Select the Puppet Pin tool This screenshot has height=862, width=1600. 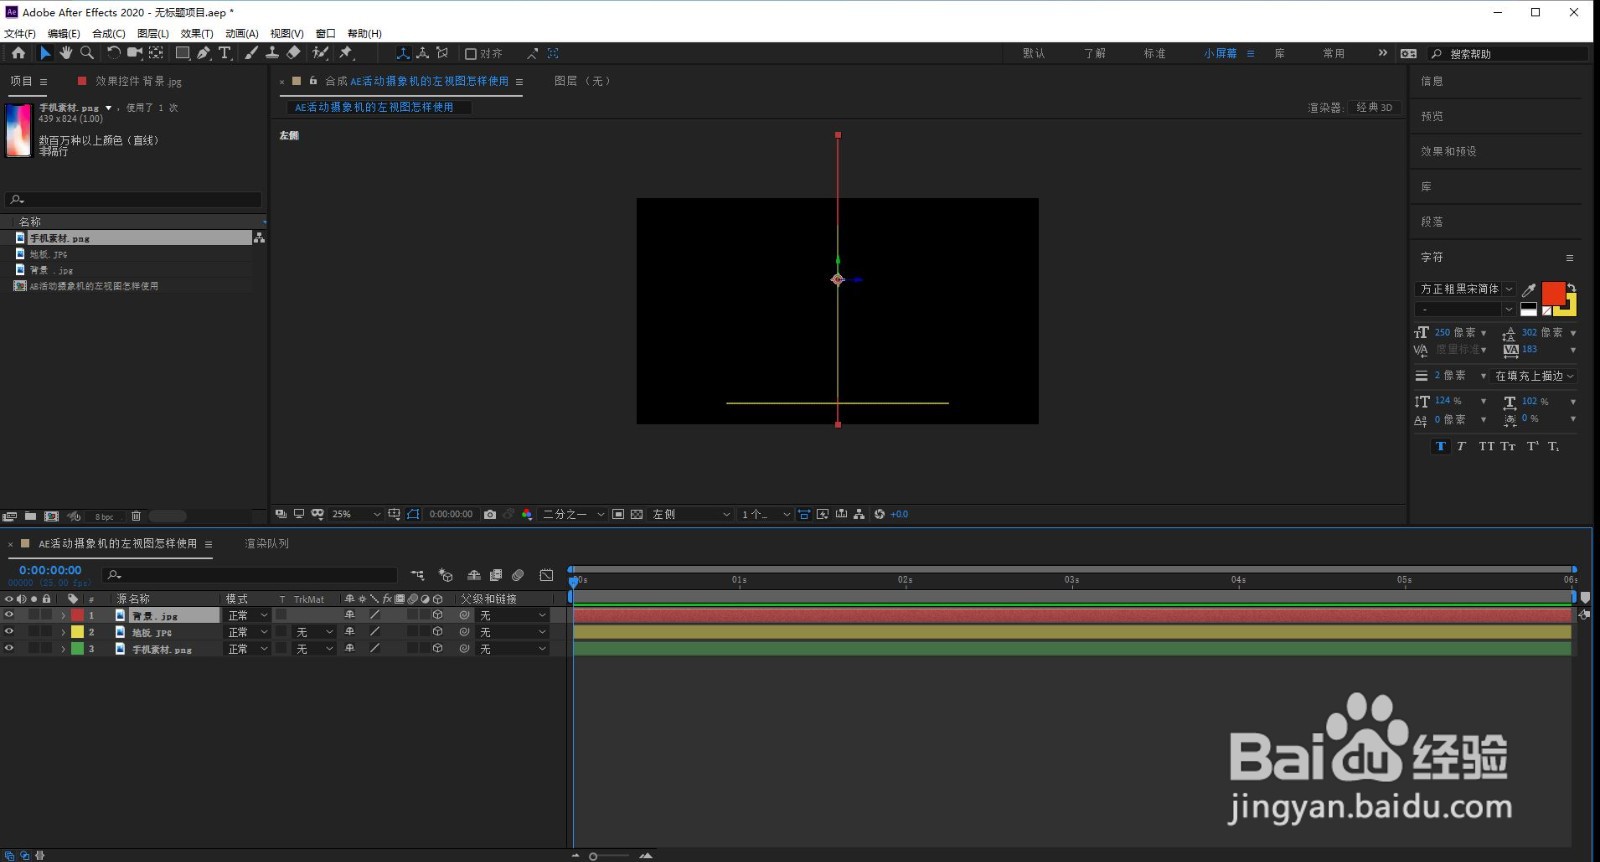click(x=346, y=53)
